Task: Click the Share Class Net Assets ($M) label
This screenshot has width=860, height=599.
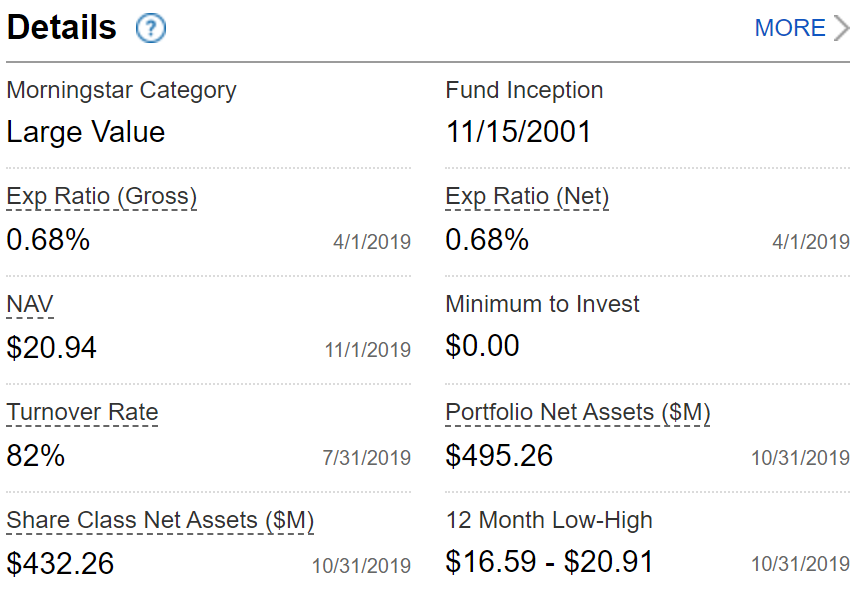Action: point(160,520)
